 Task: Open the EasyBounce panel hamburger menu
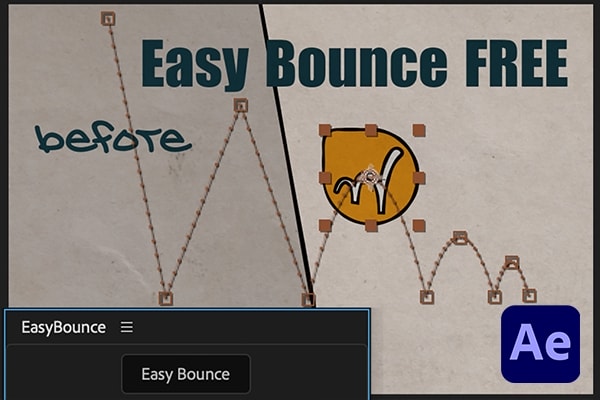(127, 327)
